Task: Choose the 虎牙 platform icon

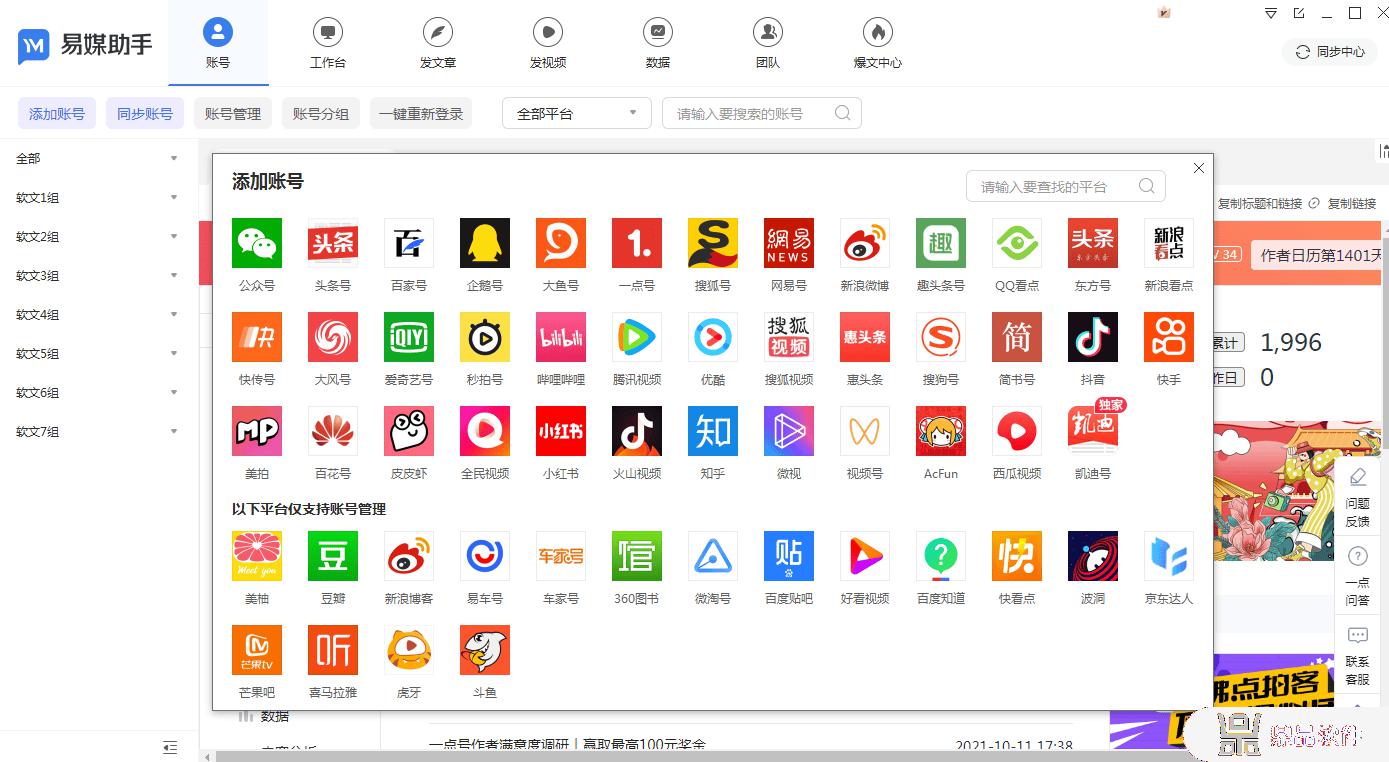Action: click(x=409, y=650)
